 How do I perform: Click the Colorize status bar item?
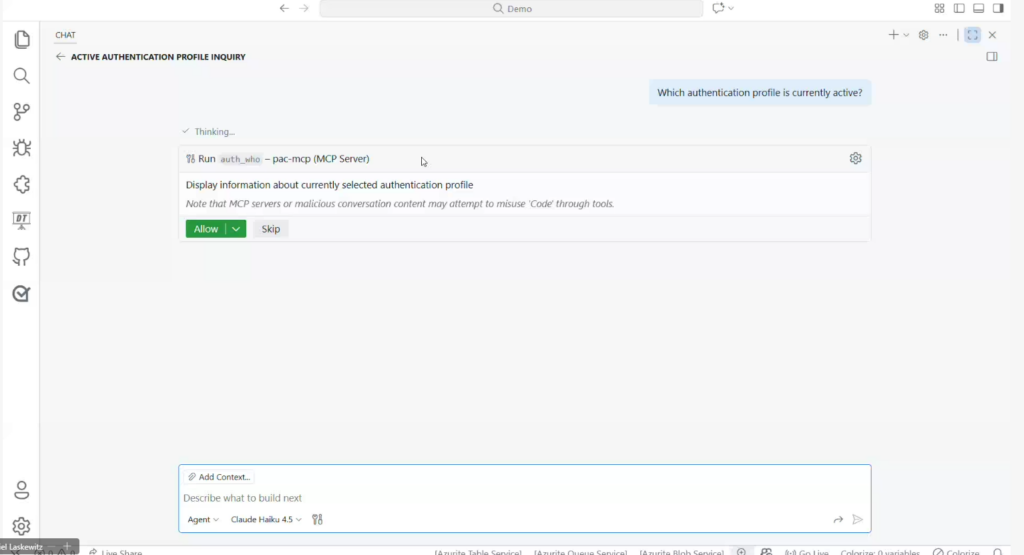point(956,552)
